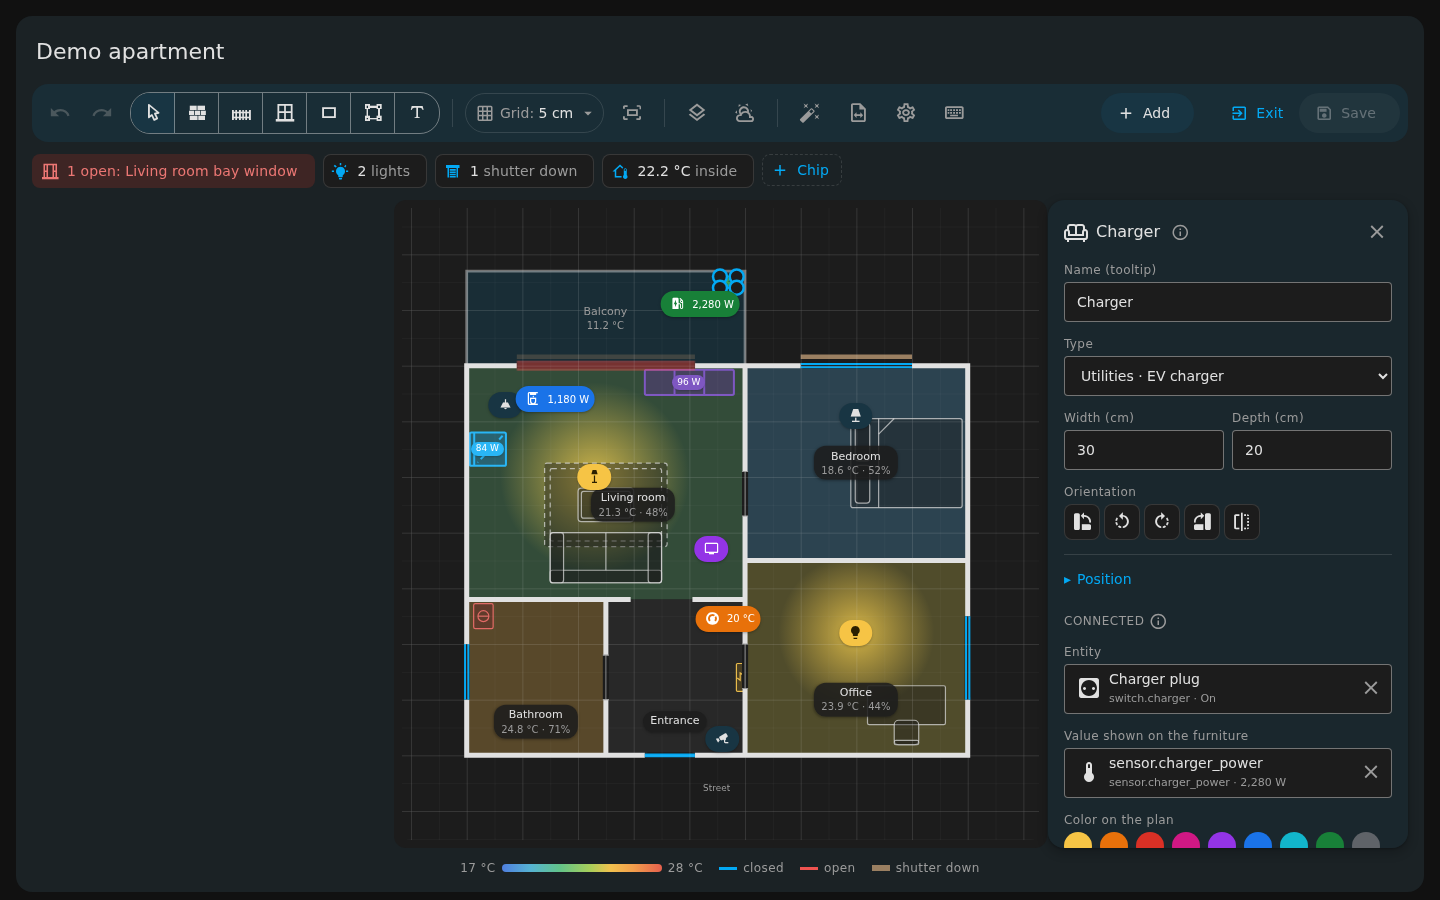Open the layers panel icon

pyautogui.click(x=697, y=113)
